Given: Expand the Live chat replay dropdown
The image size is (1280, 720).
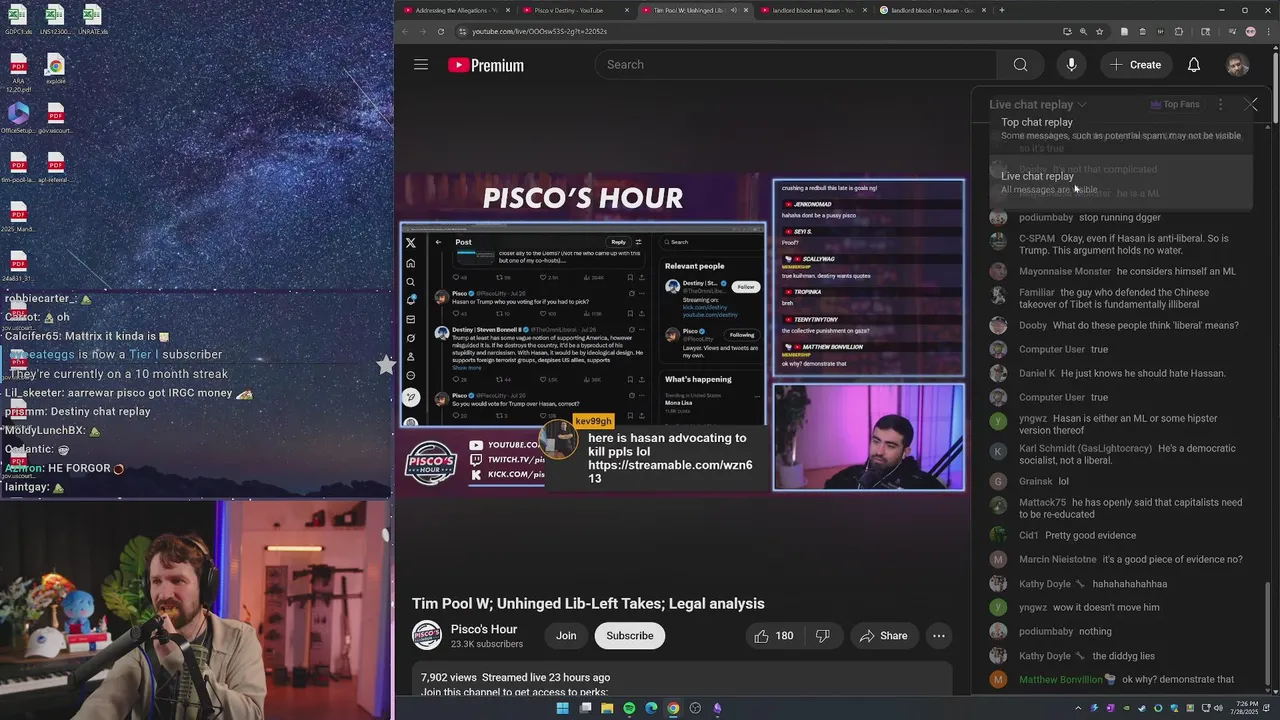Looking at the screenshot, I should pyautogui.click(x=1037, y=104).
